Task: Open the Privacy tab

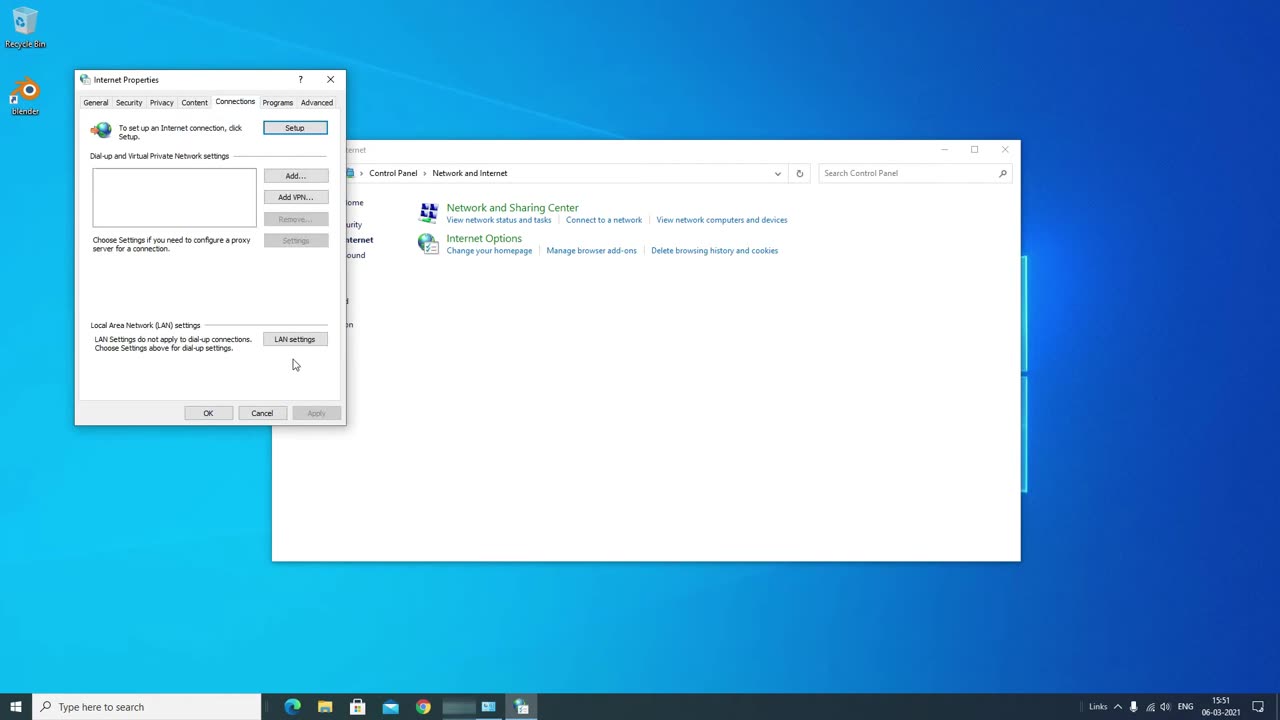Action: (x=162, y=102)
